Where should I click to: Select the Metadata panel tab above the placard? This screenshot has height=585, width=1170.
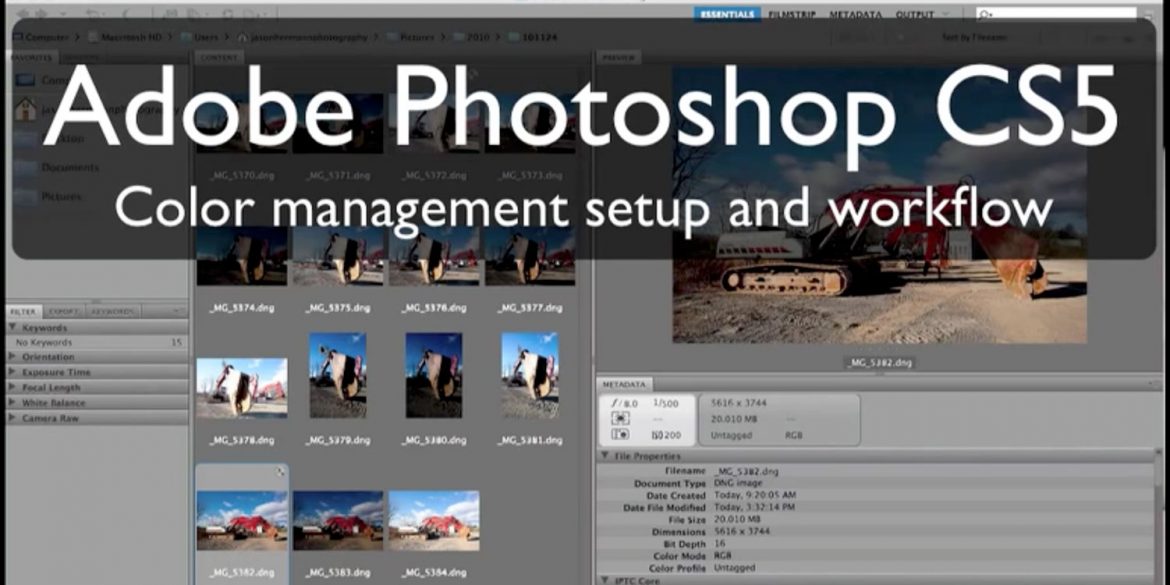pos(624,384)
